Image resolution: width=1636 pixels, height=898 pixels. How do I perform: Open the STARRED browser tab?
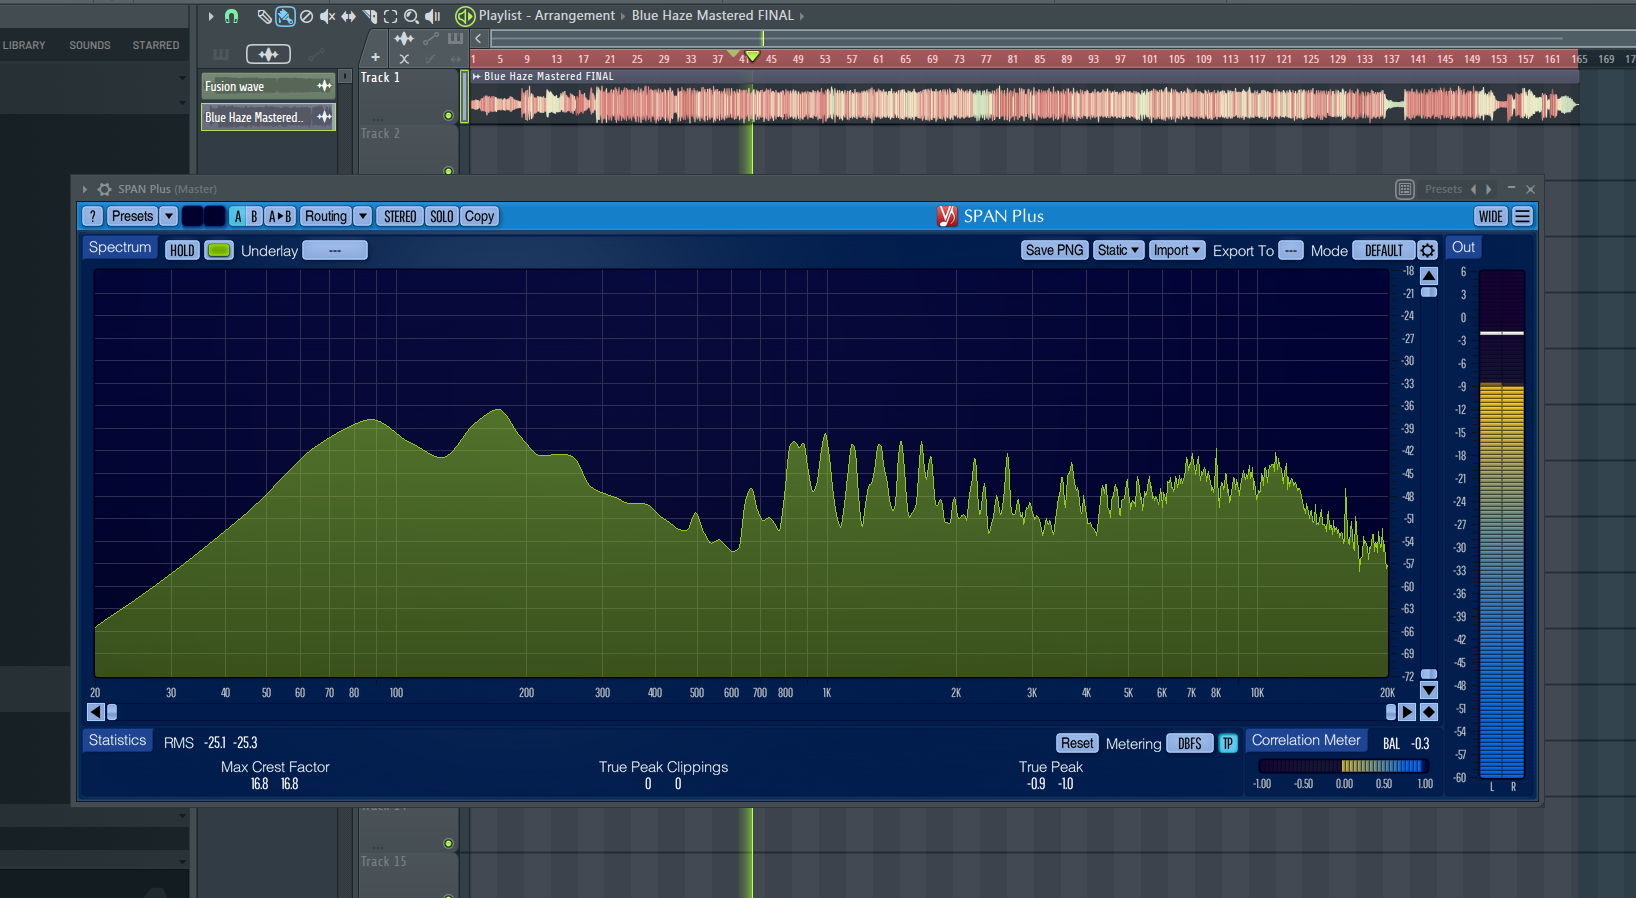[x=156, y=45]
